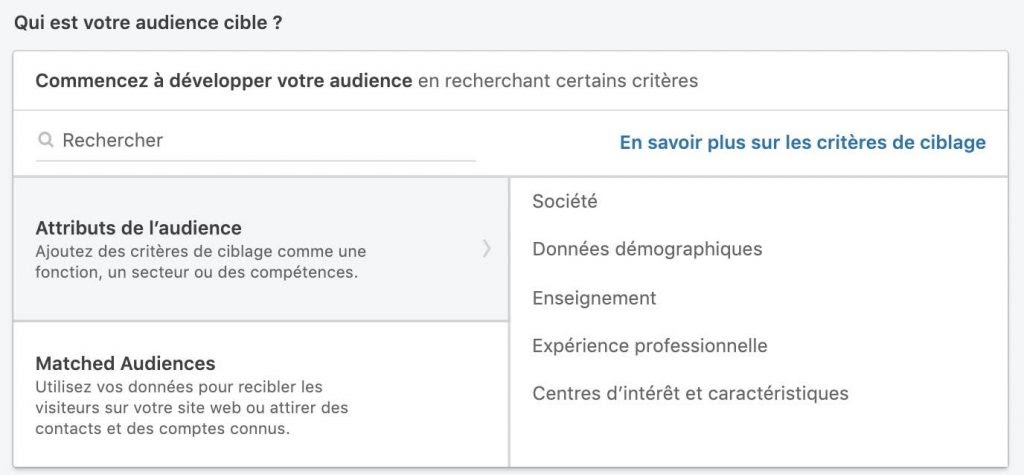1024x475 pixels.
Task: Click the "Utilisez vos données pour recibler" description
Action: point(178,386)
